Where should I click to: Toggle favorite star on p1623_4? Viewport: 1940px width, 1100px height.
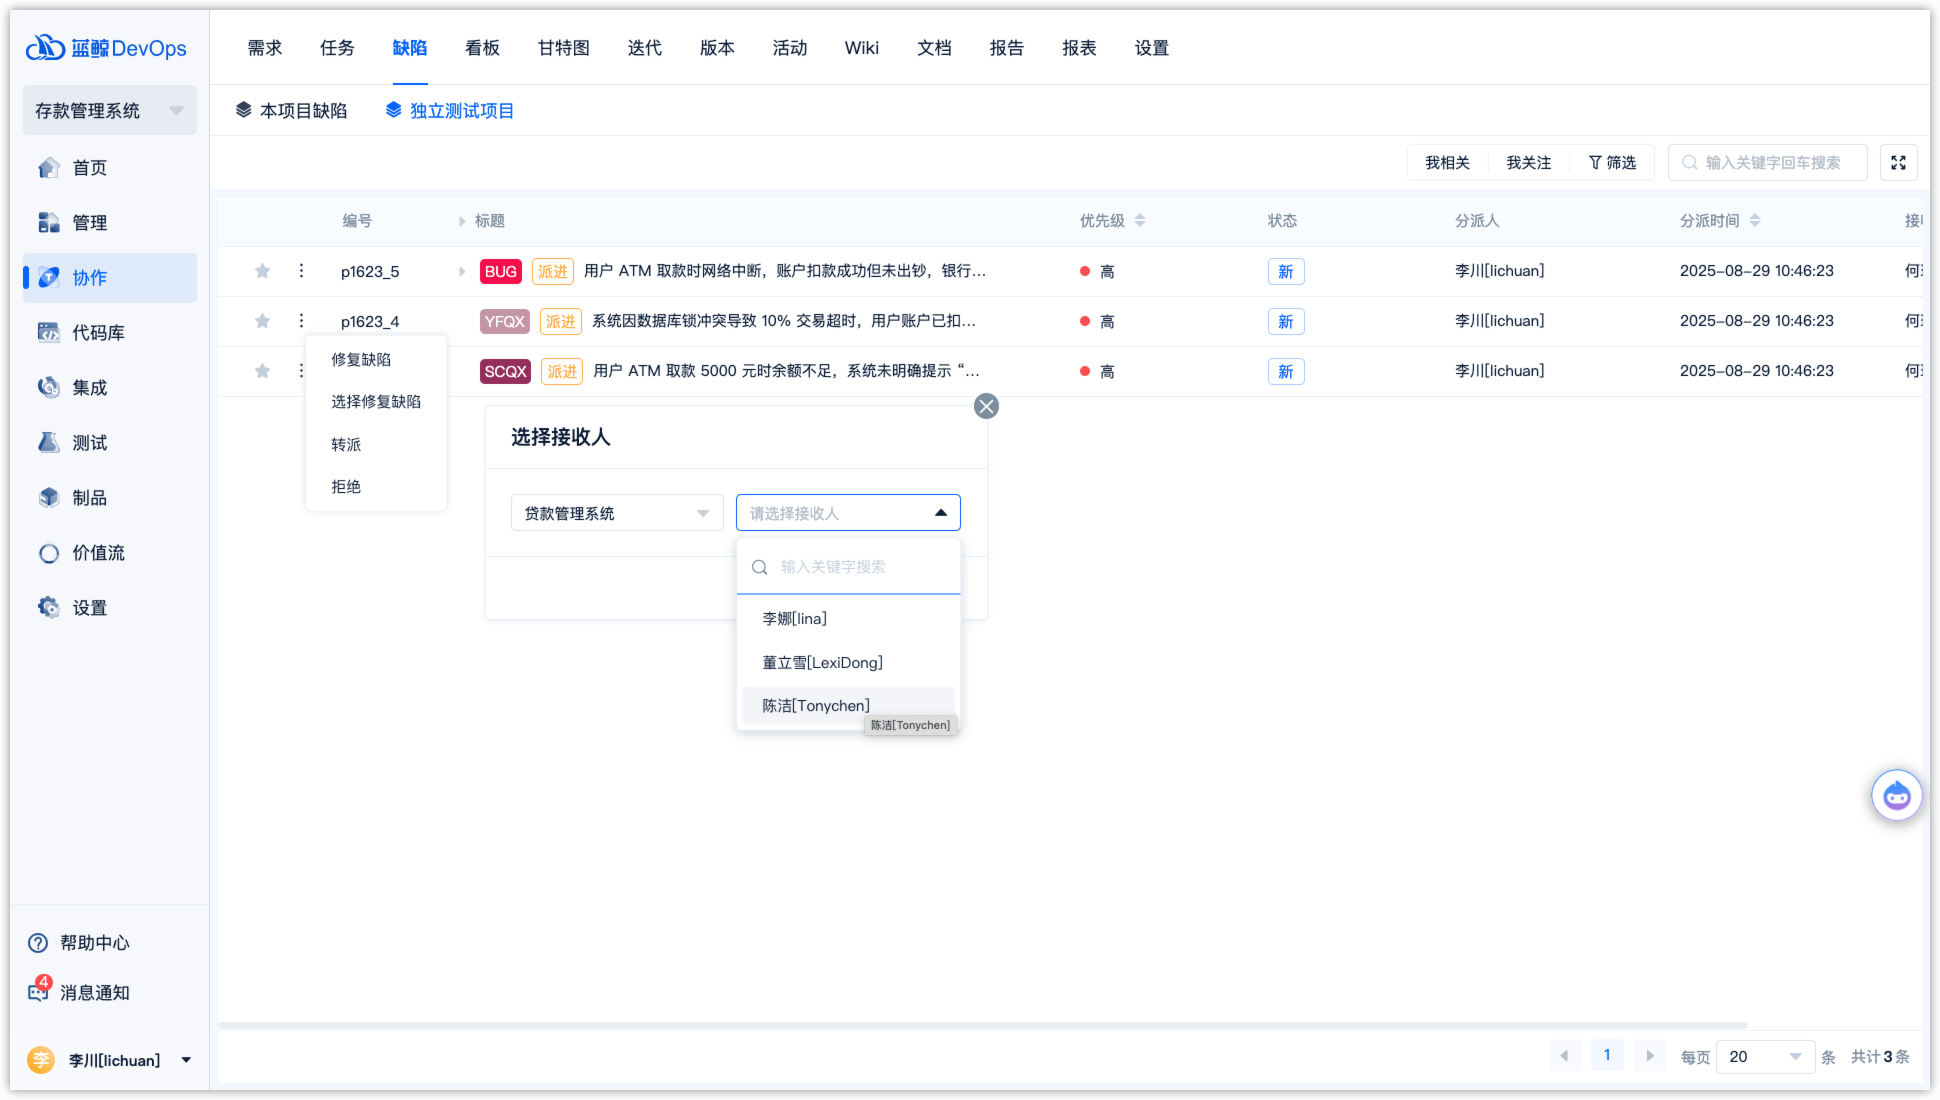[x=262, y=321]
